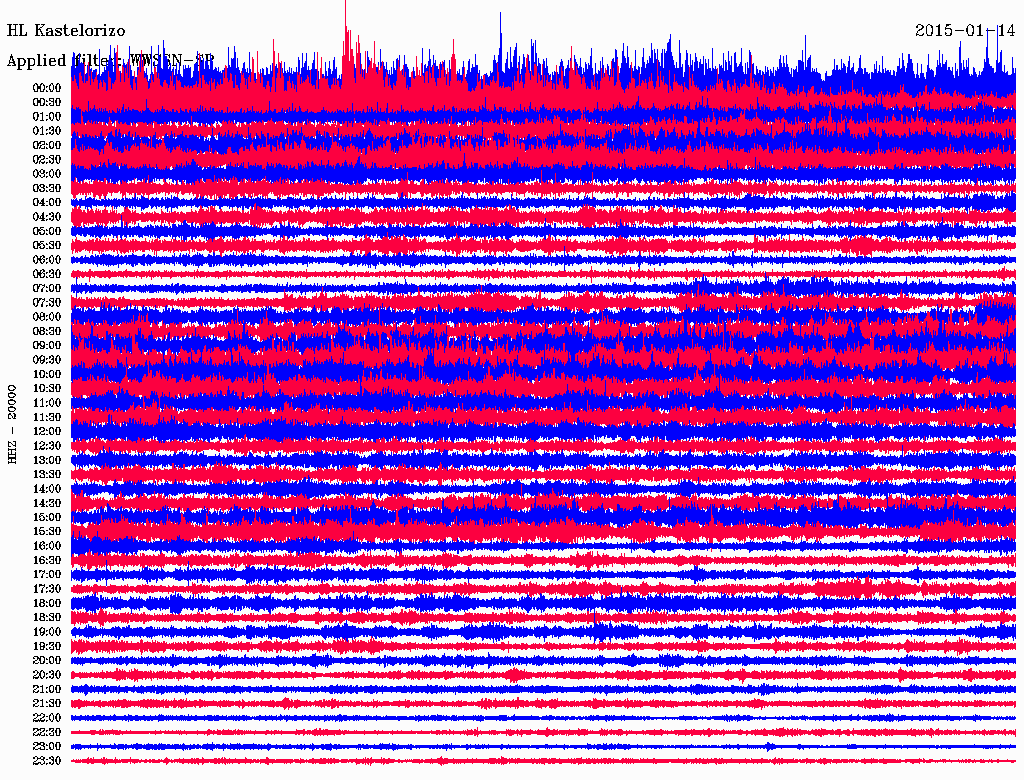The width and height of the screenshot is (1024, 780).
Task: Select the 08:00 time label
Action: pyautogui.click(x=47, y=317)
